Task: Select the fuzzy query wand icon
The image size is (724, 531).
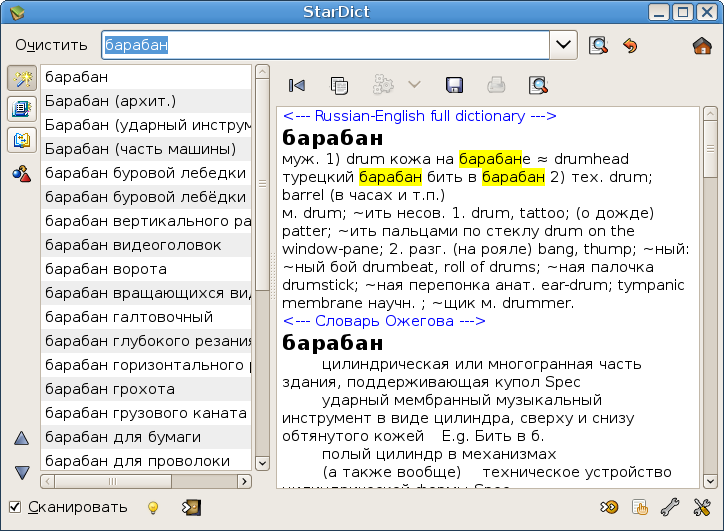Action: (x=21, y=78)
